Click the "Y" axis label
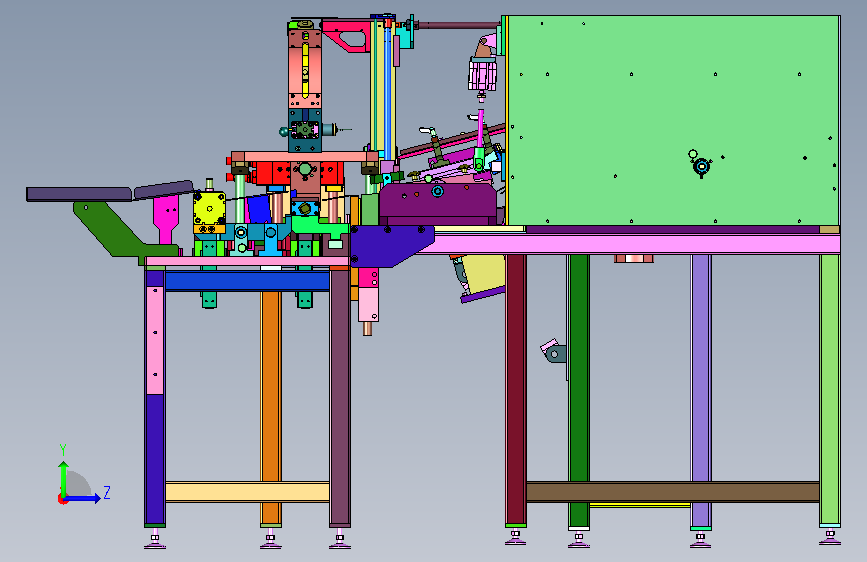This screenshot has width=867, height=562. pos(63,449)
